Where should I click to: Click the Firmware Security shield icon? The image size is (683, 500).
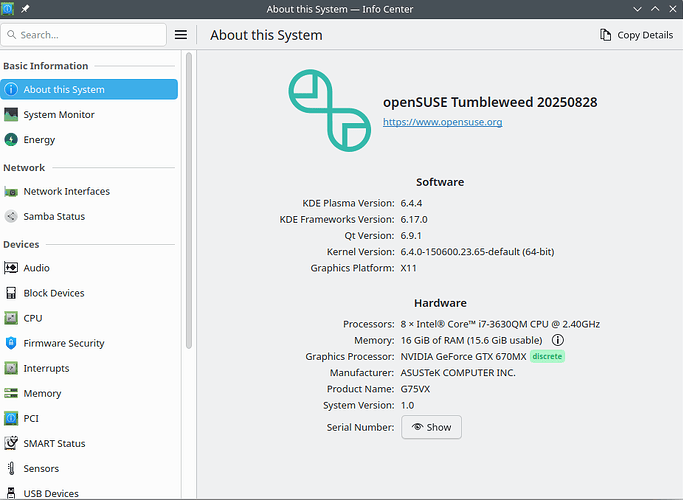pos(11,343)
